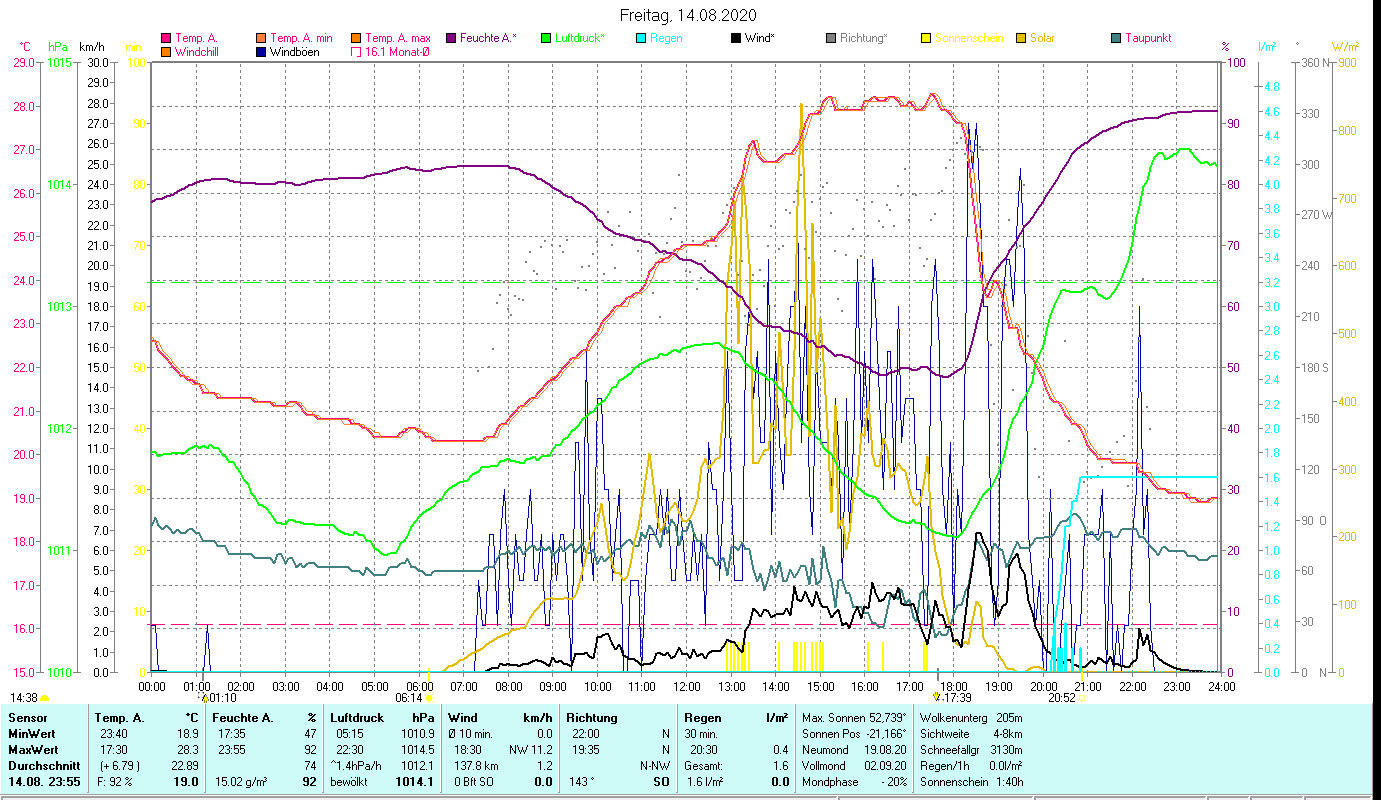Click the yellow sun icon beside 14:38
The image size is (1381, 800).
tap(45, 698)
